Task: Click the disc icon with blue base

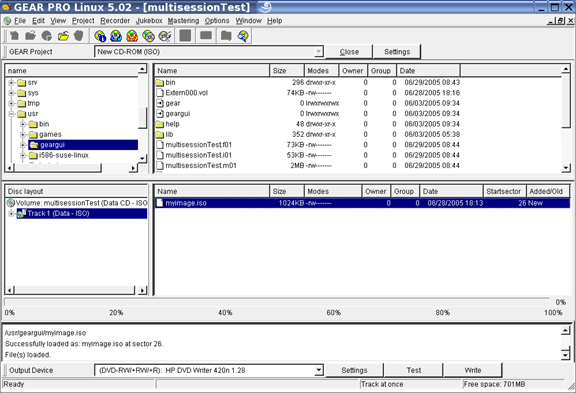Action: pyautogui.click(x=116, y=36)
